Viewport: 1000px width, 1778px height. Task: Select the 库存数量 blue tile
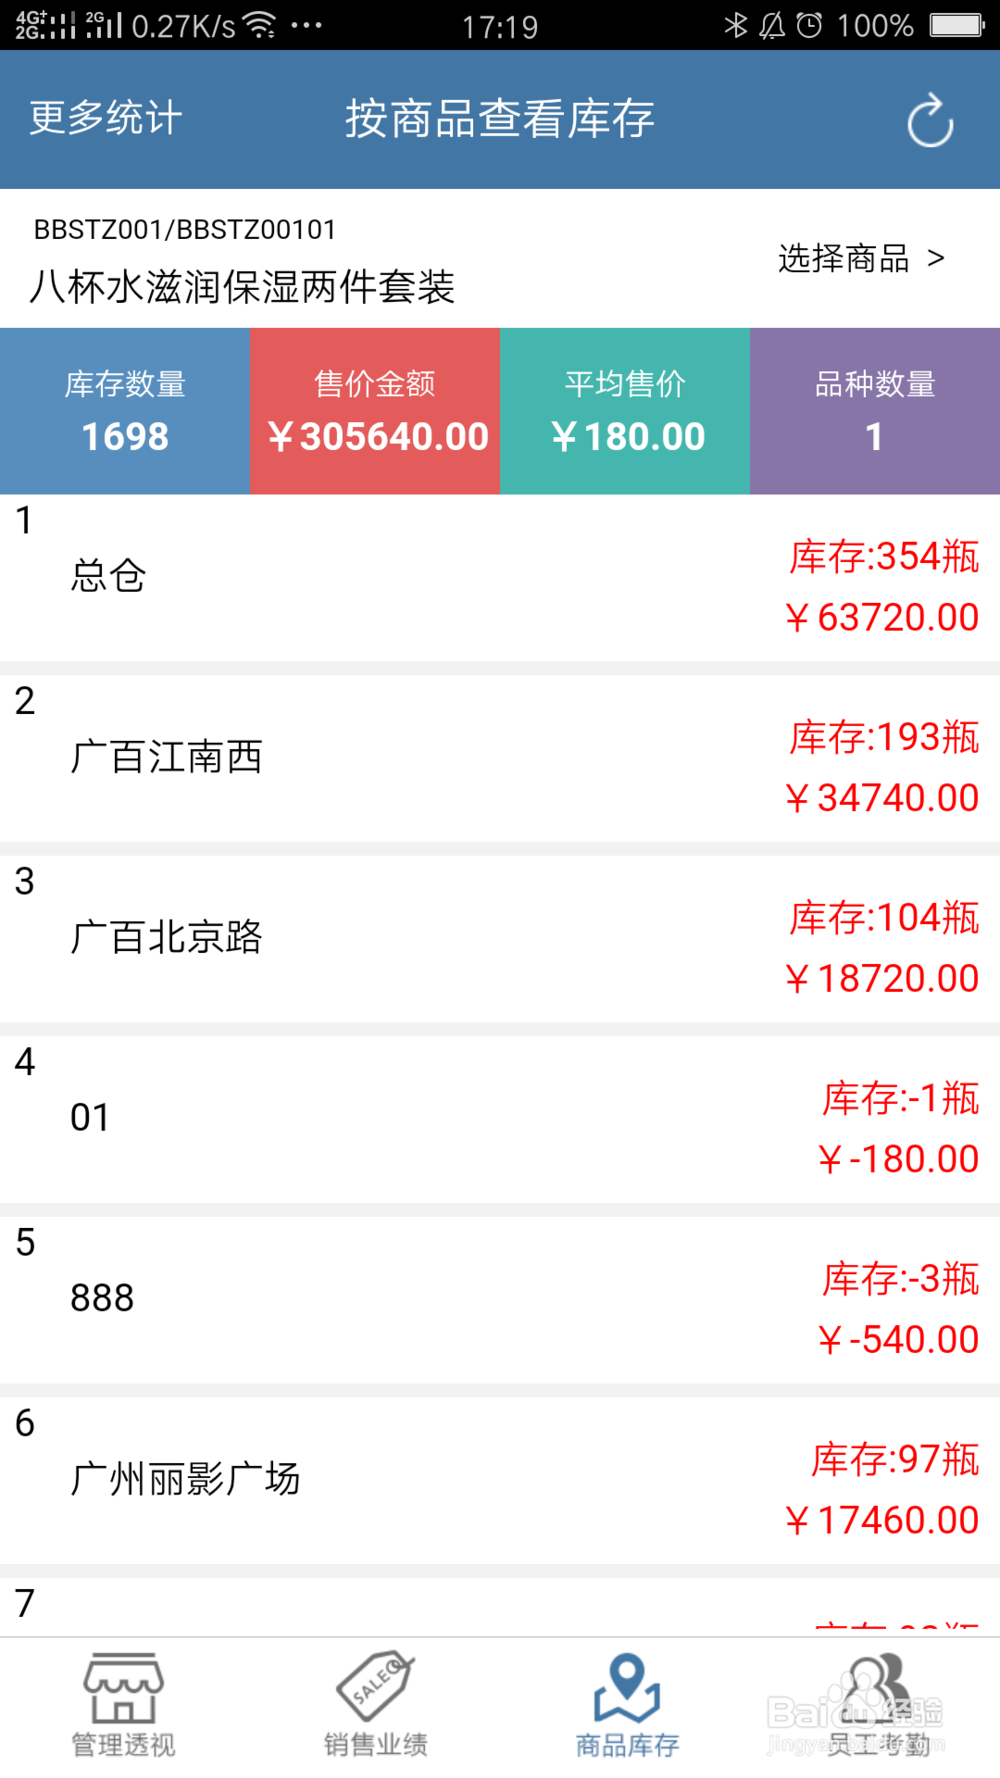(x=125, y=411)
